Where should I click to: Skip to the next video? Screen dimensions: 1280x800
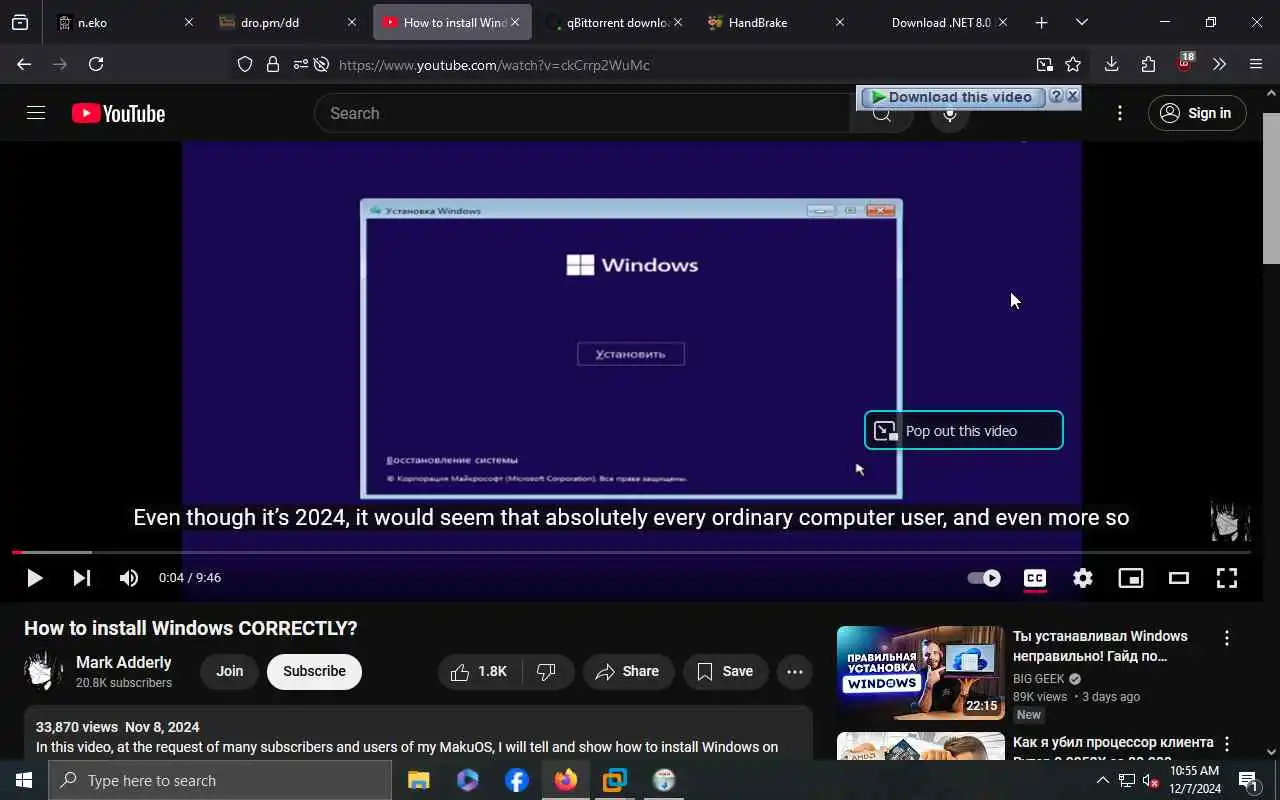[82, 578]
